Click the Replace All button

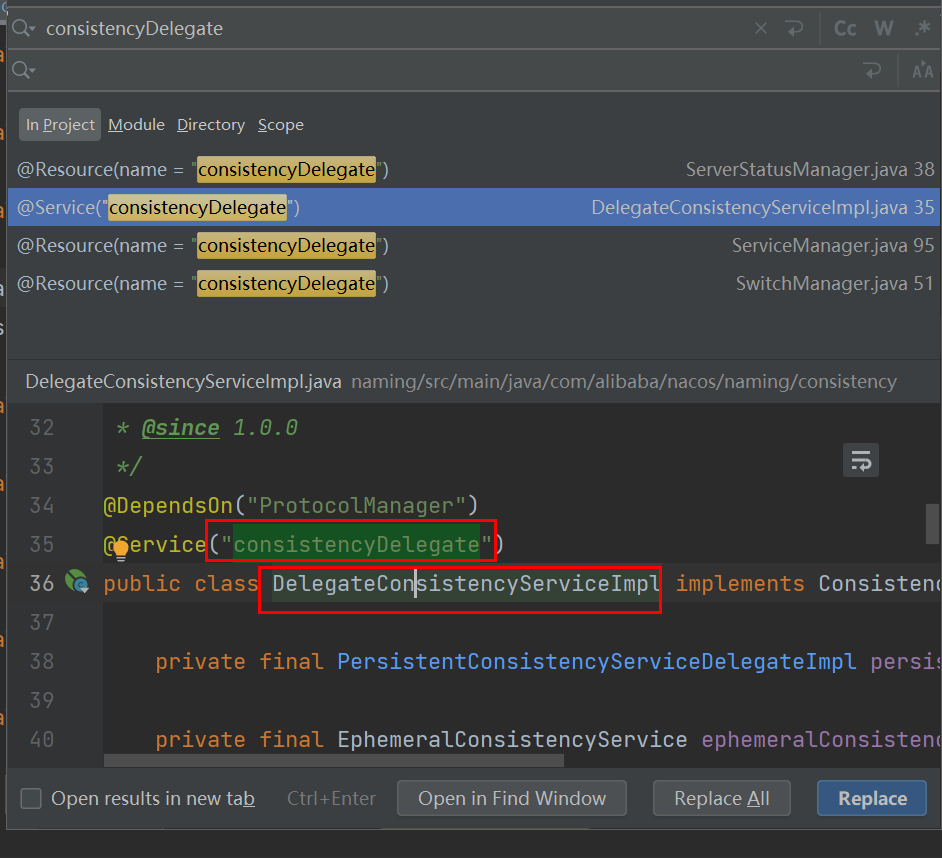click(x=722, y=798)
